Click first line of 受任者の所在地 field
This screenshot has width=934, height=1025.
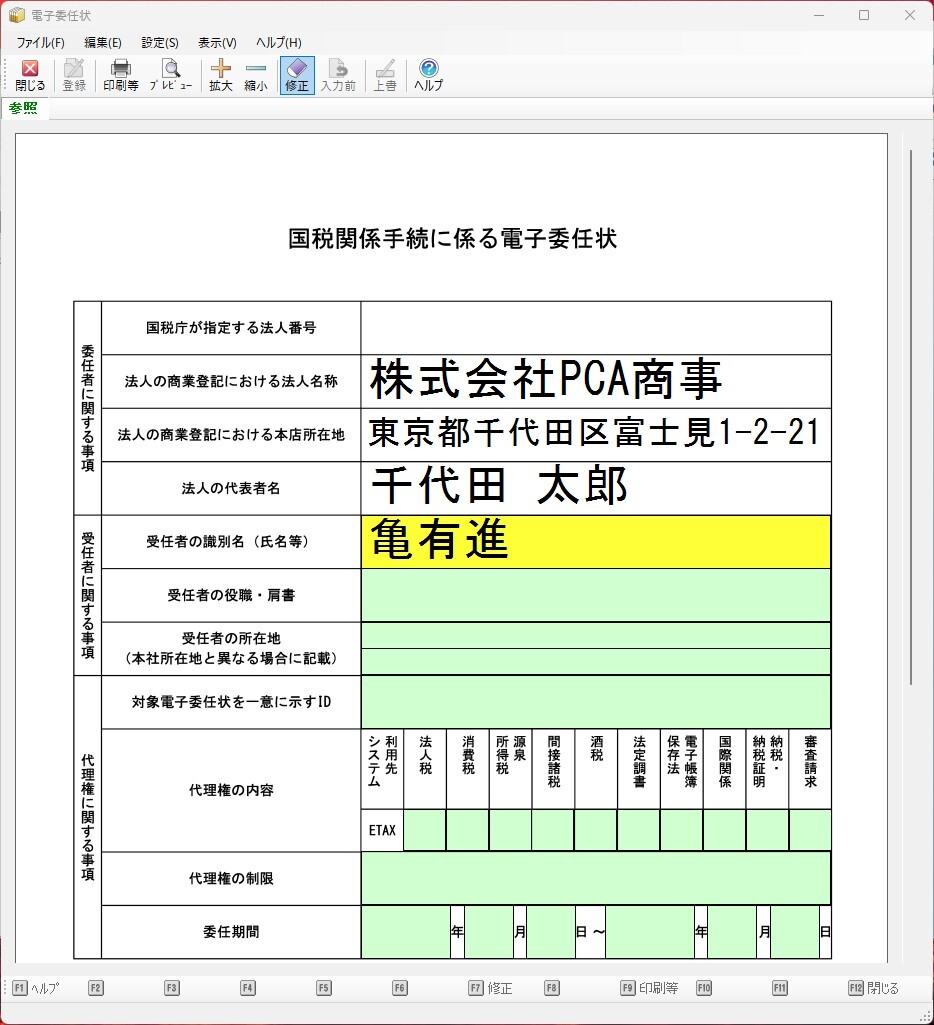click(x=595, y=635)
